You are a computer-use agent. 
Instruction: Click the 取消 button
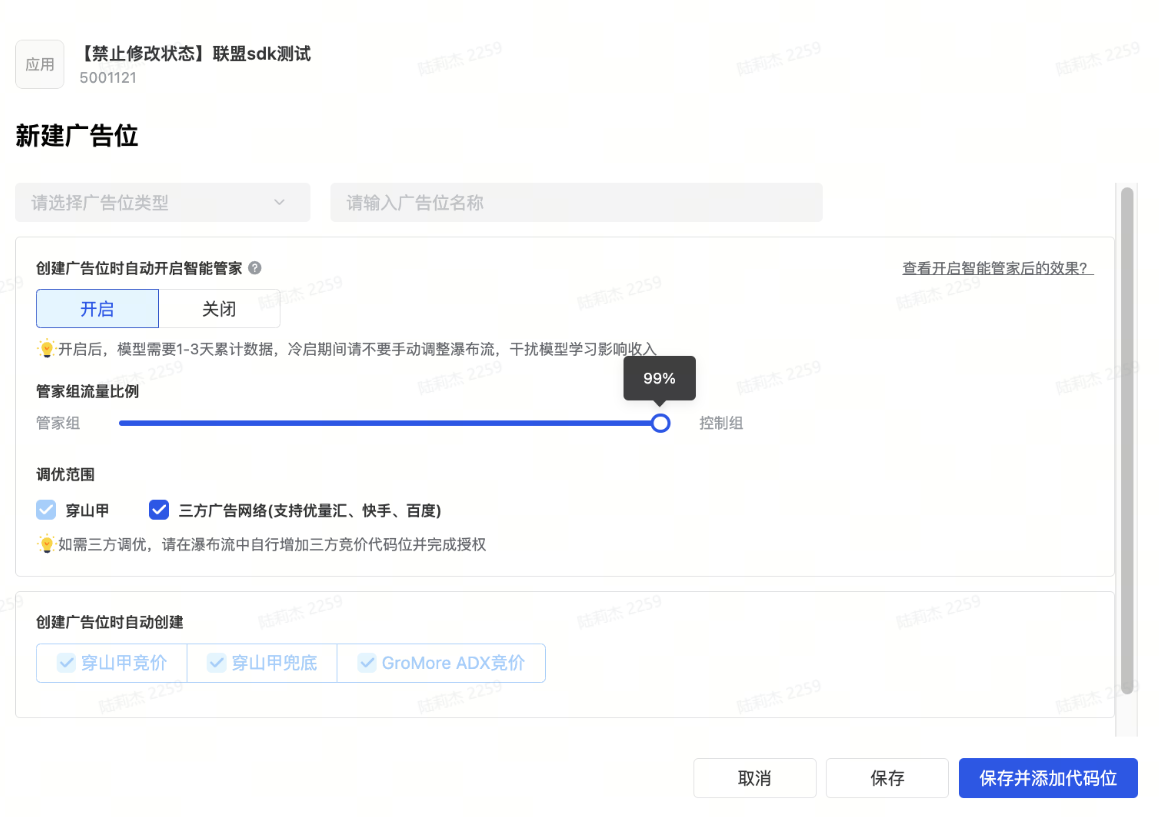[754, 778]
